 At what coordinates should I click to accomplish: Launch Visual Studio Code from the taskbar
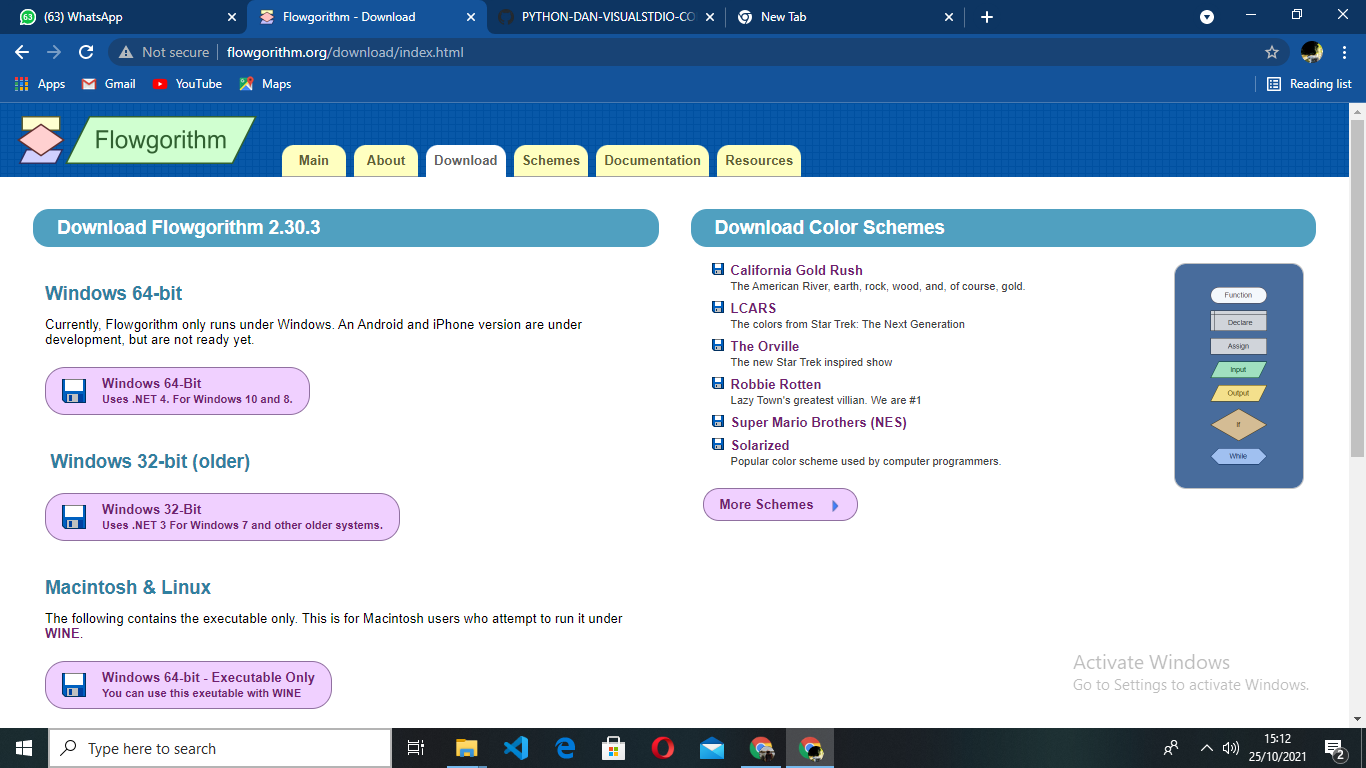(x=515, y=747)
